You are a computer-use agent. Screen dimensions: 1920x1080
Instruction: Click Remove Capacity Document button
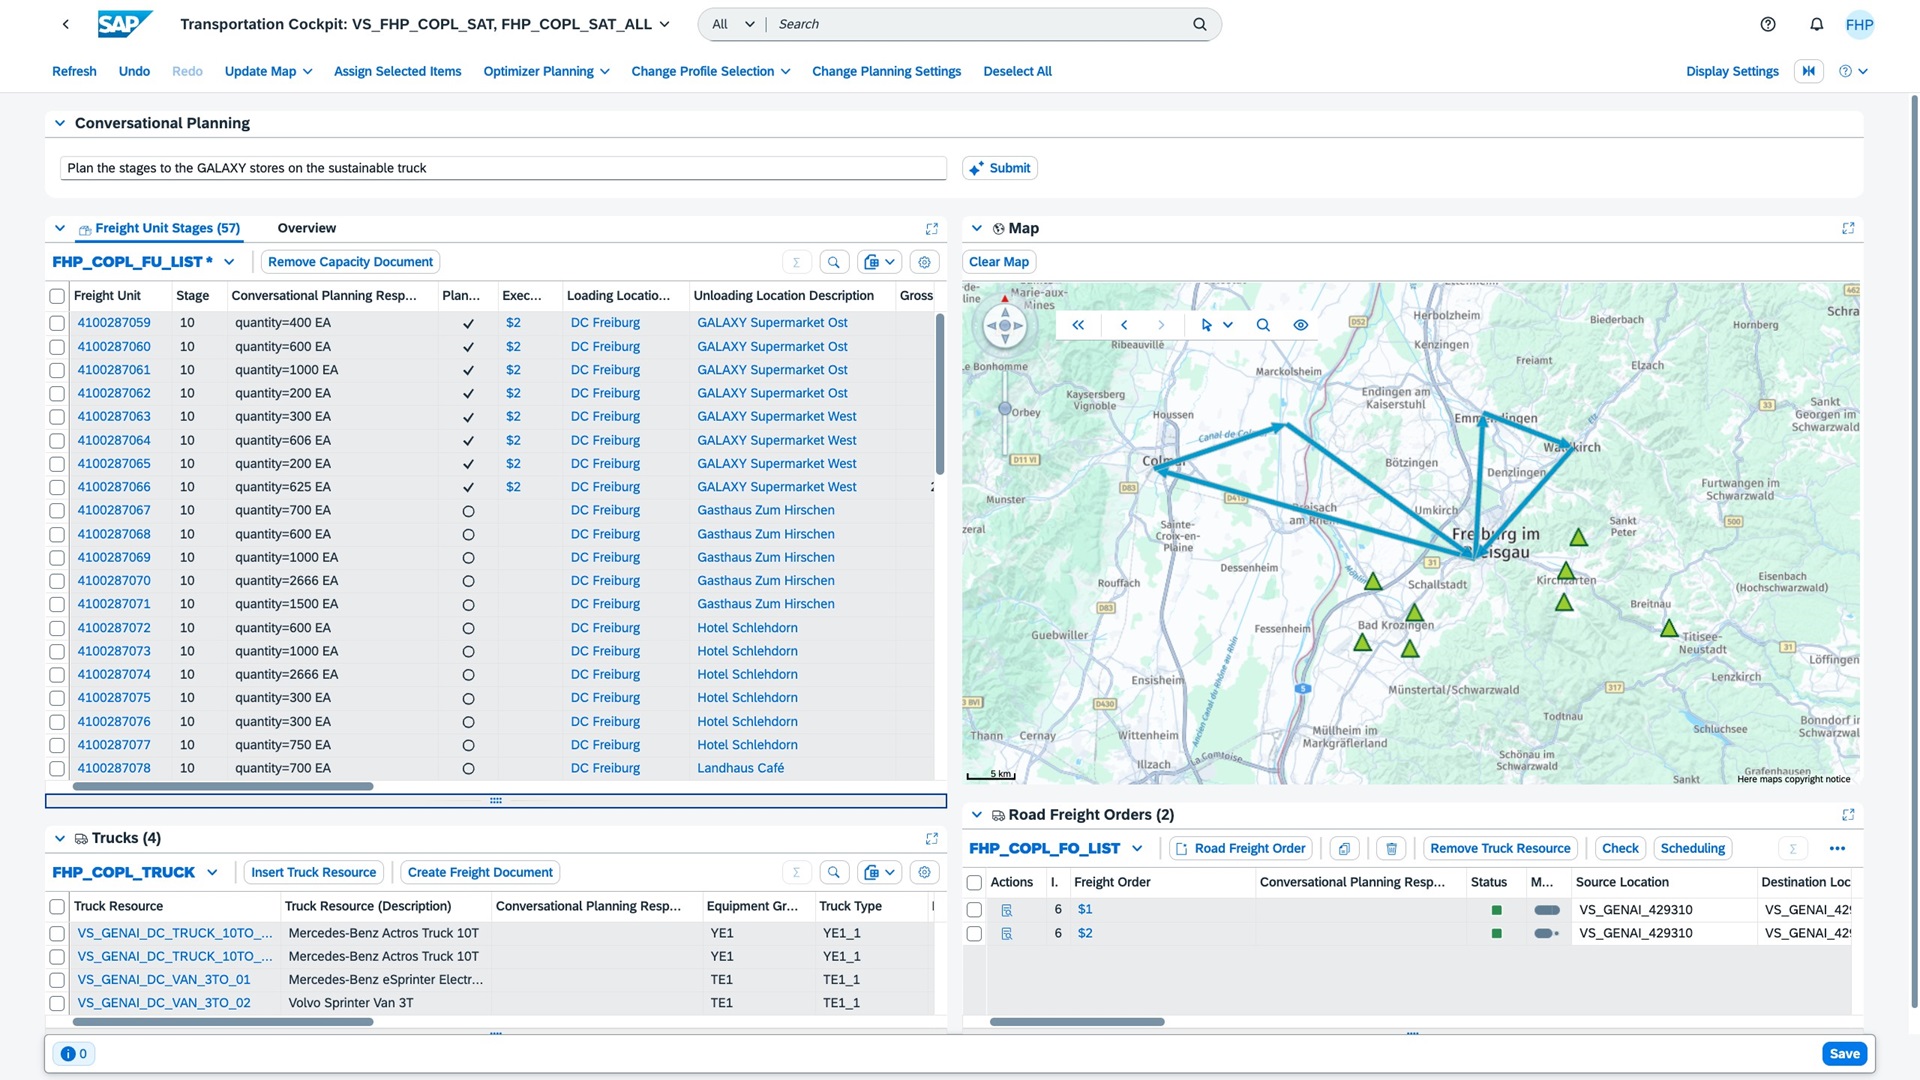(350, 262)
